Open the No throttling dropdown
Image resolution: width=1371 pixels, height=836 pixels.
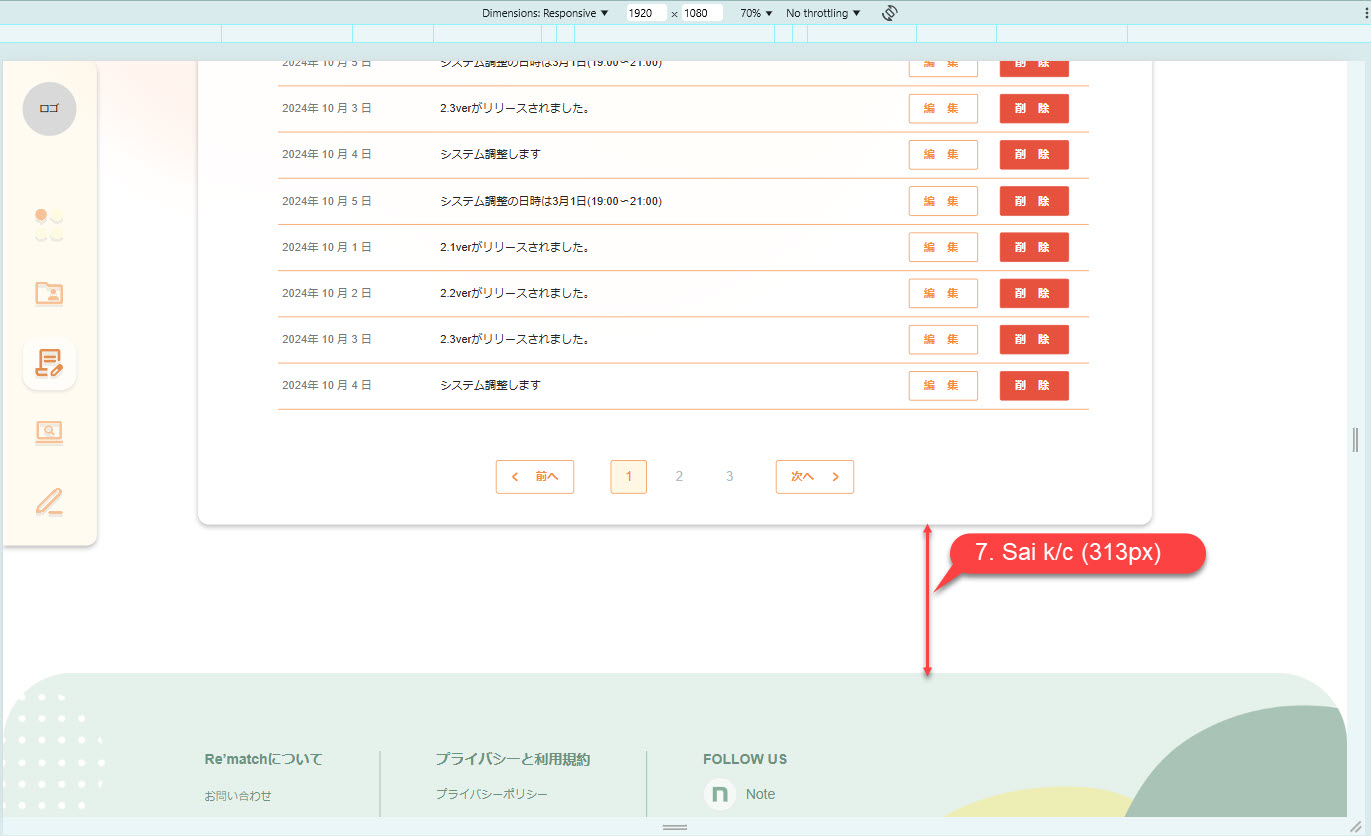pyautogui.click(x=823, y=13)
